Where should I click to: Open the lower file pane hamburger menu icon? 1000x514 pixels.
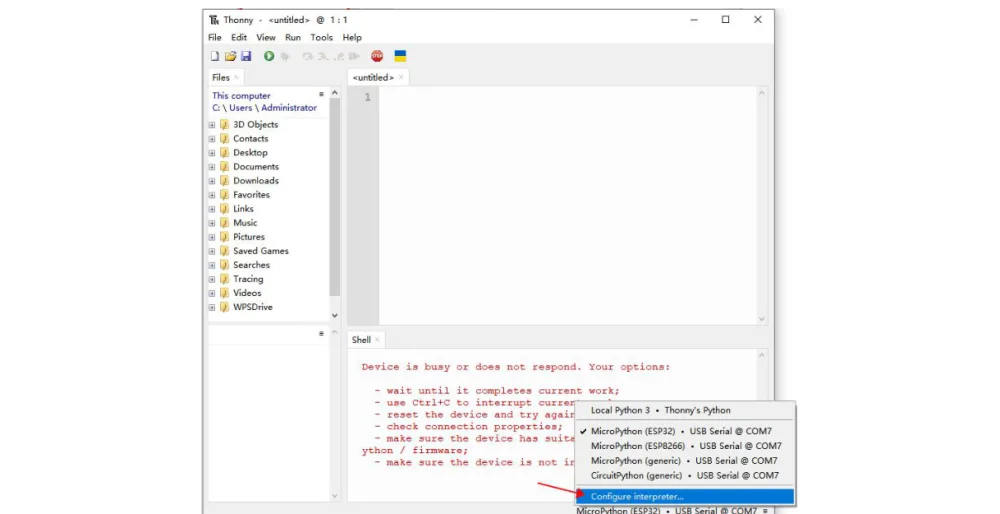point(321,334)
